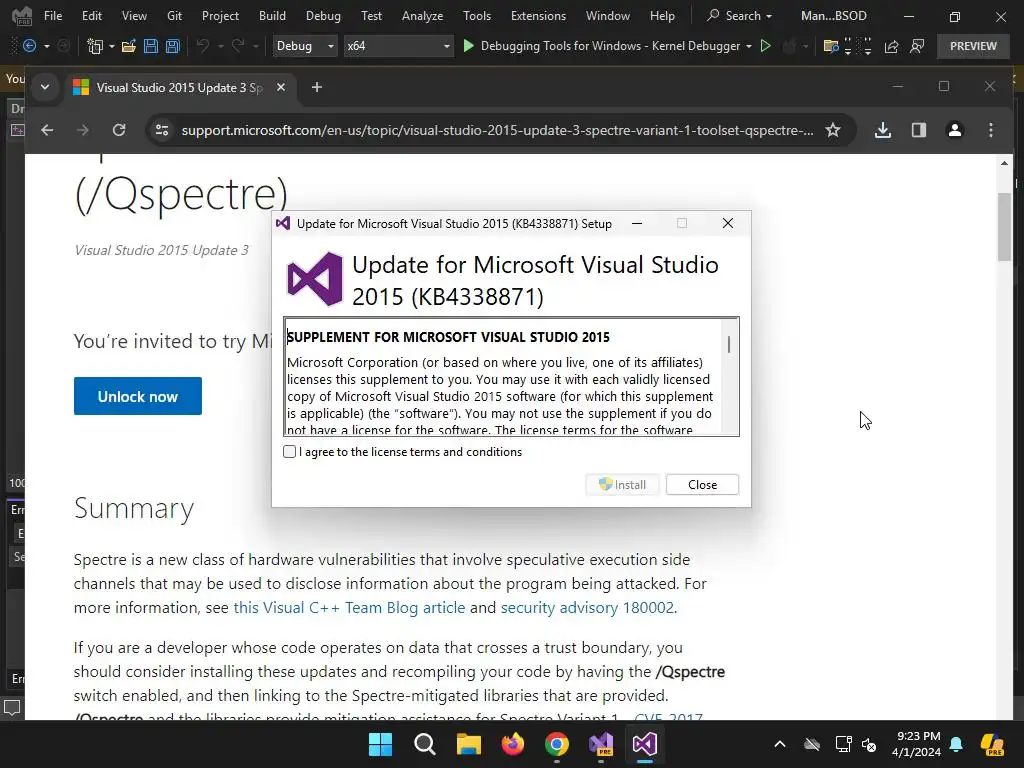Open the Edit menu
Viewport: 1024px width, 768px height.
pos(91,16)
